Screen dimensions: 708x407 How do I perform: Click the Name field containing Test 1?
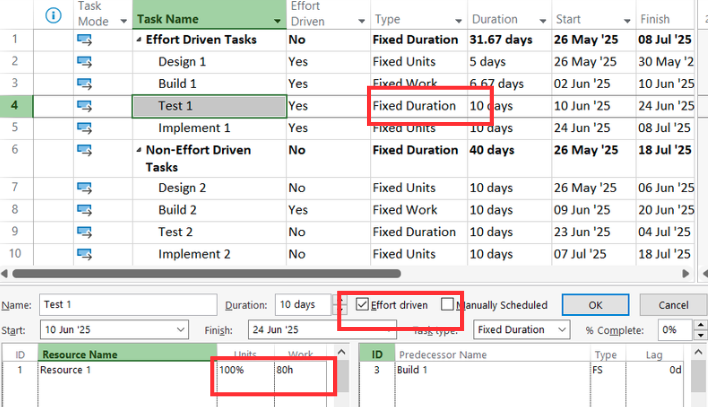point(128,304)
